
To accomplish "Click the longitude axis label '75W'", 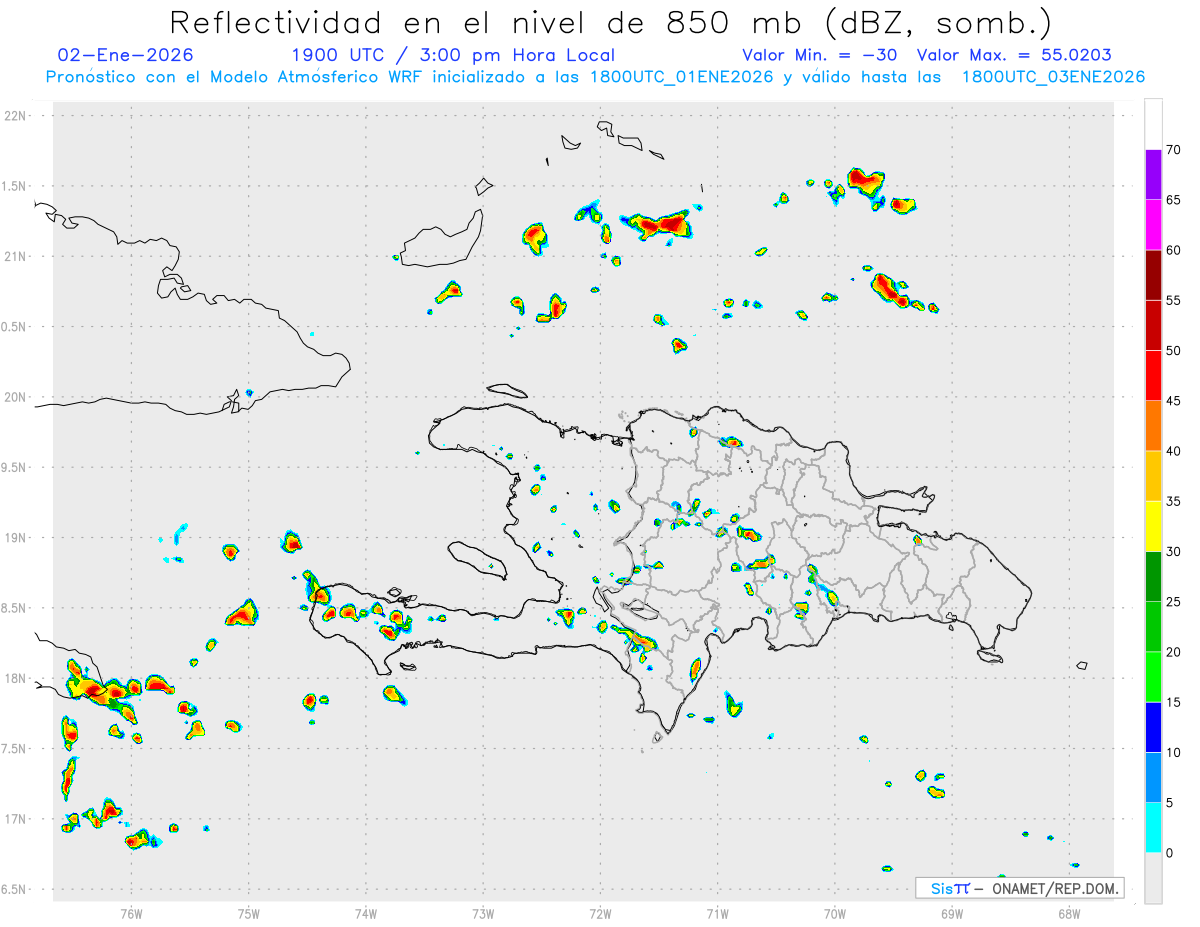I will (249, 912).
